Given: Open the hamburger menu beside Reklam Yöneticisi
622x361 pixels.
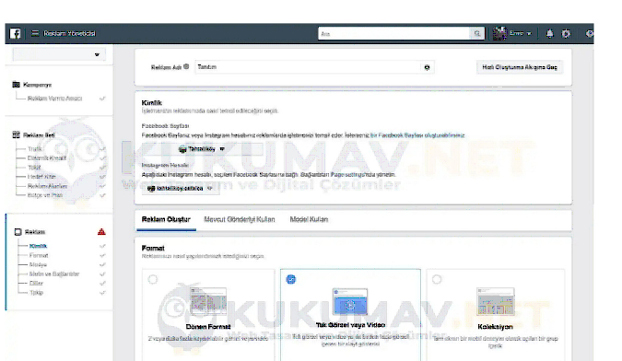Looking at the screenshot, I should (x=35, y=33).
